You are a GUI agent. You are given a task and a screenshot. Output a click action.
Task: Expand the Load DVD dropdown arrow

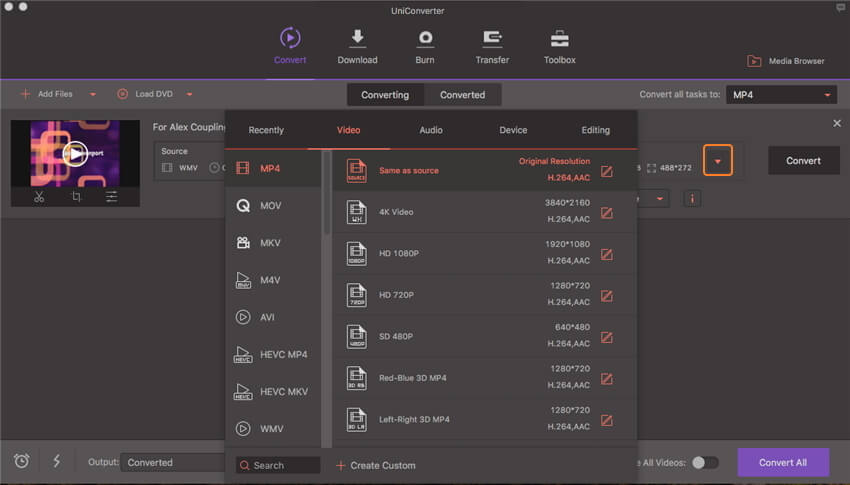(189, 94)
